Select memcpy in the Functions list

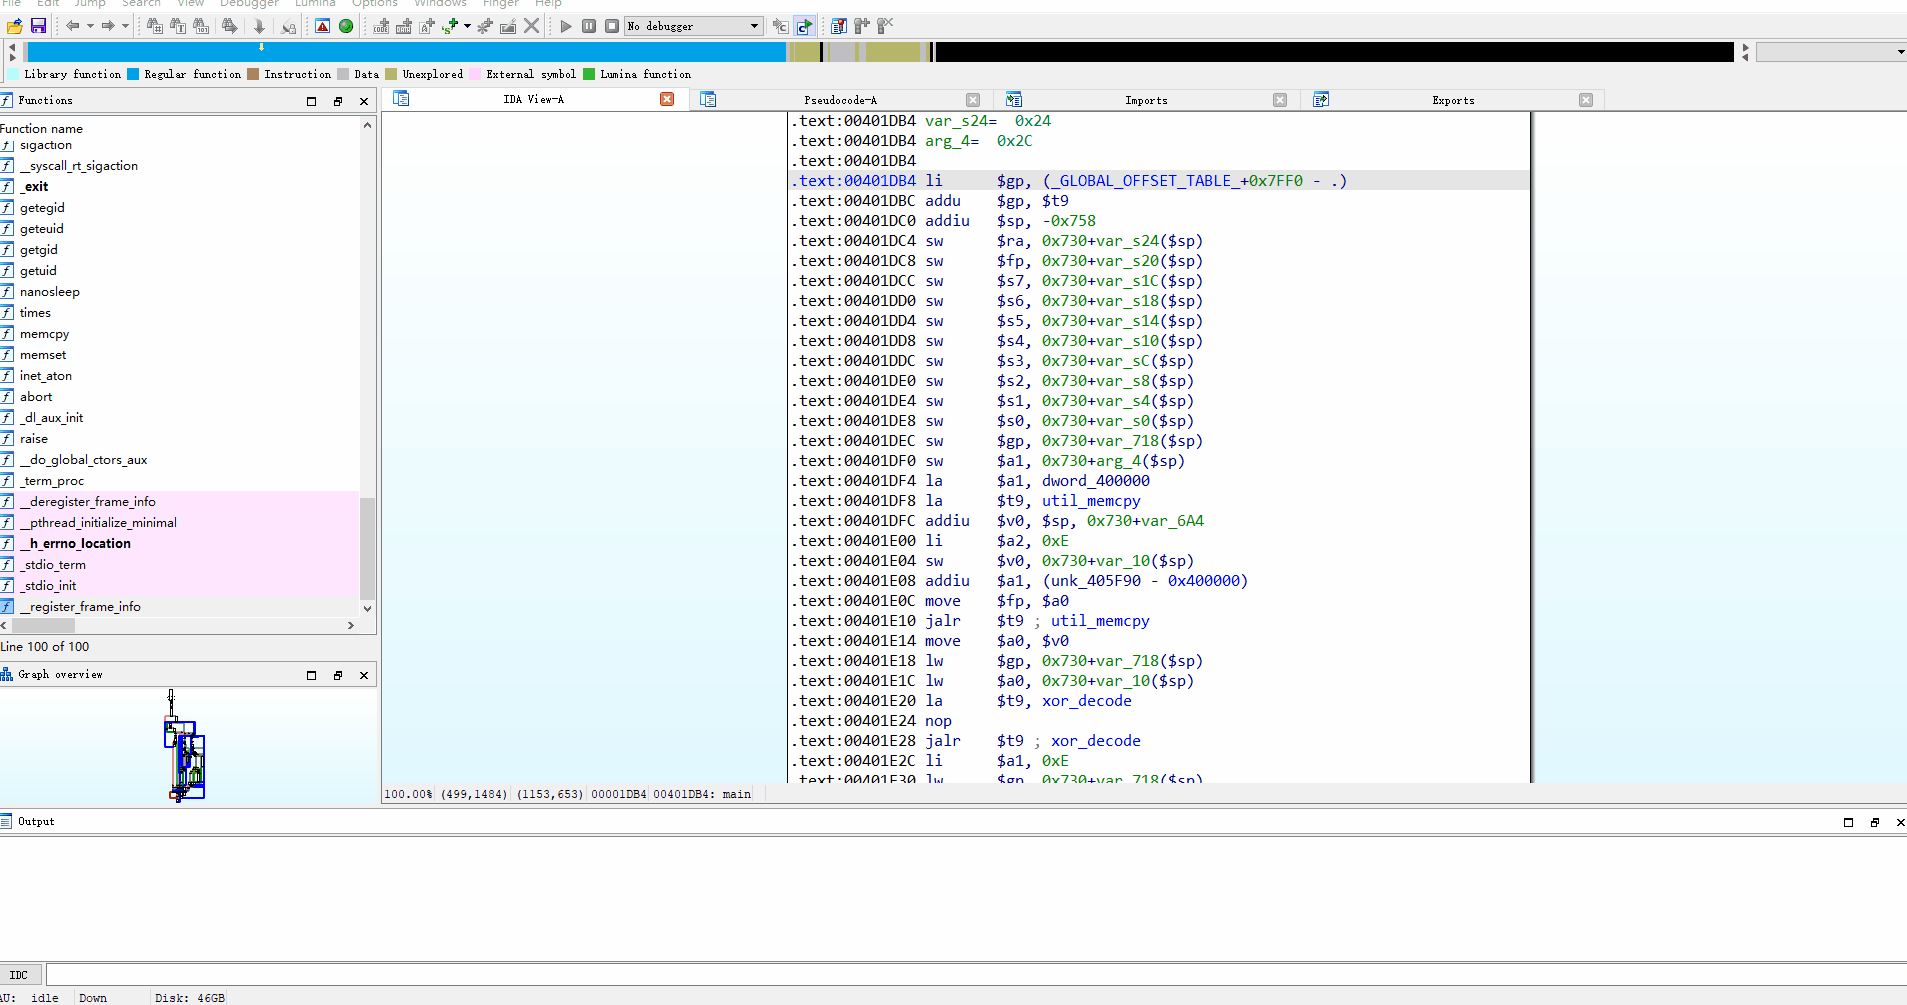point(44,334)
